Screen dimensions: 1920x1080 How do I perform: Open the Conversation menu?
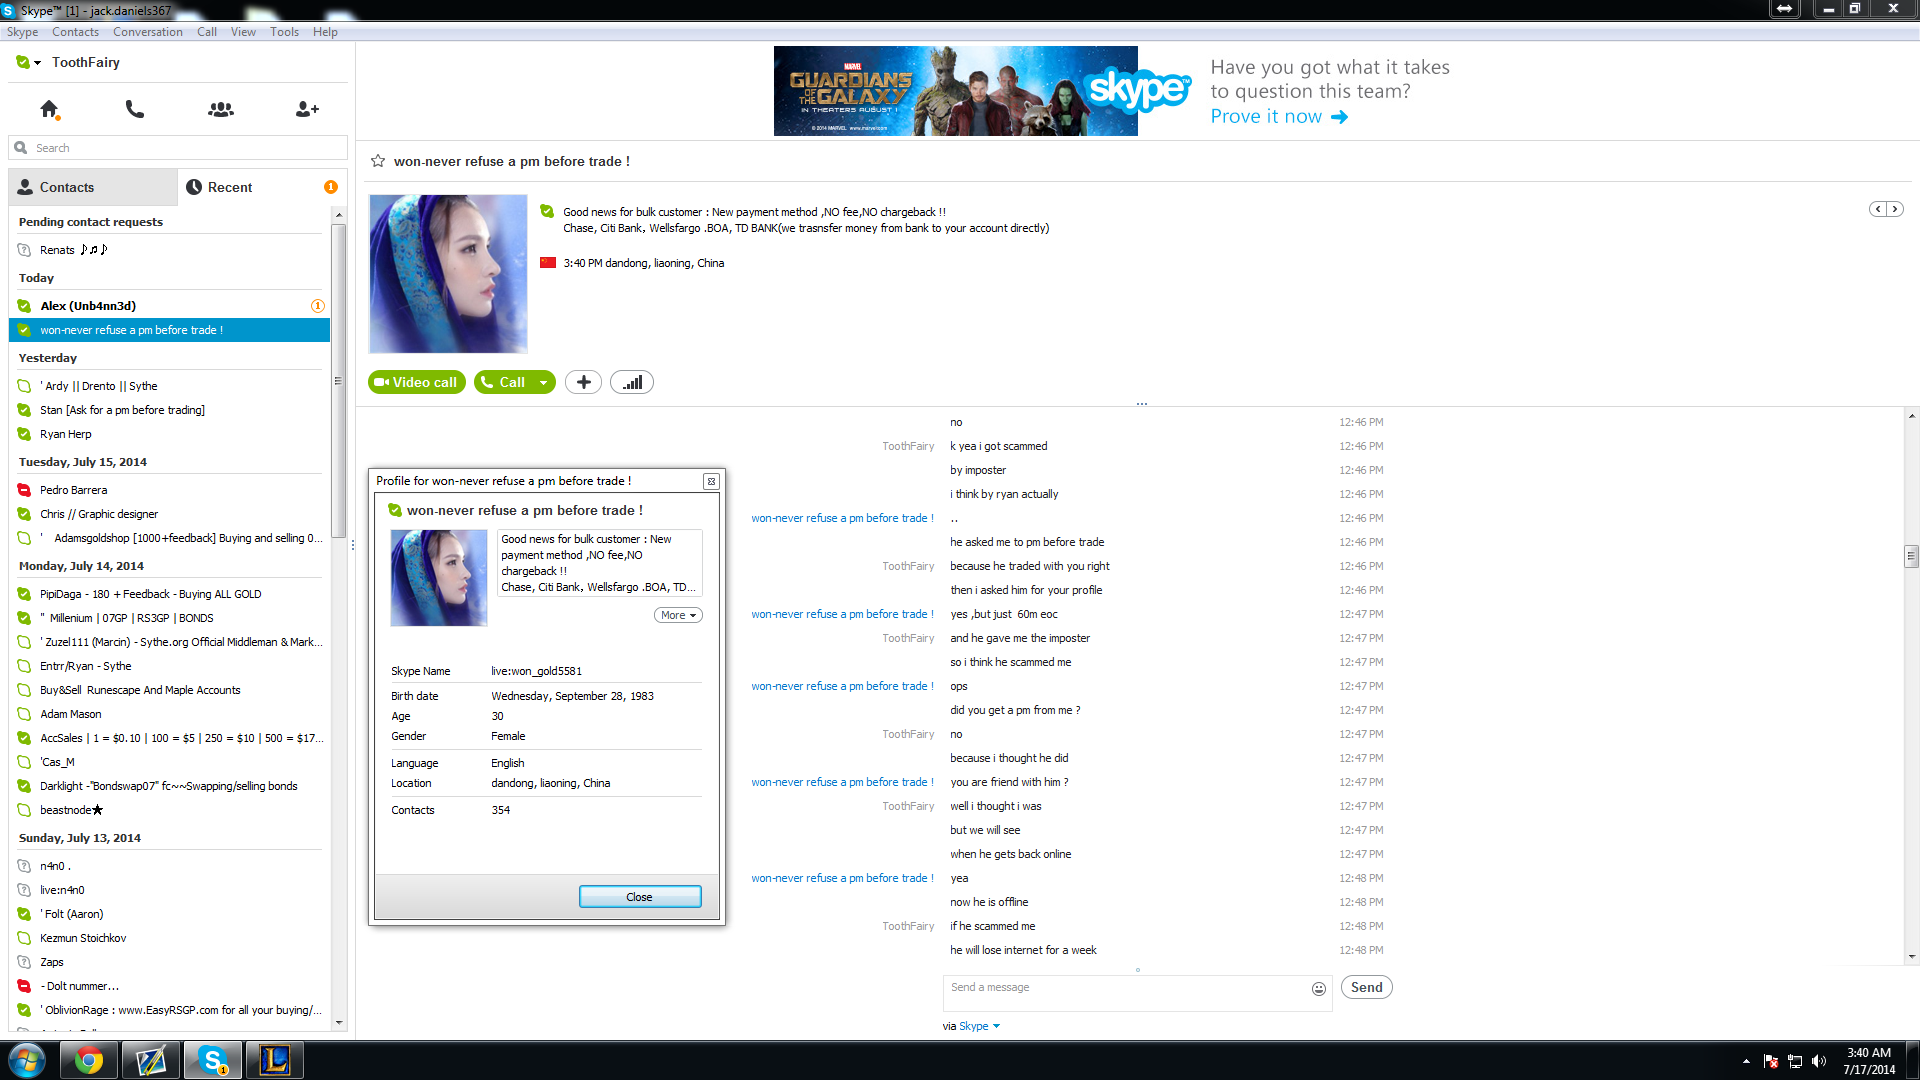click(147, 32)
